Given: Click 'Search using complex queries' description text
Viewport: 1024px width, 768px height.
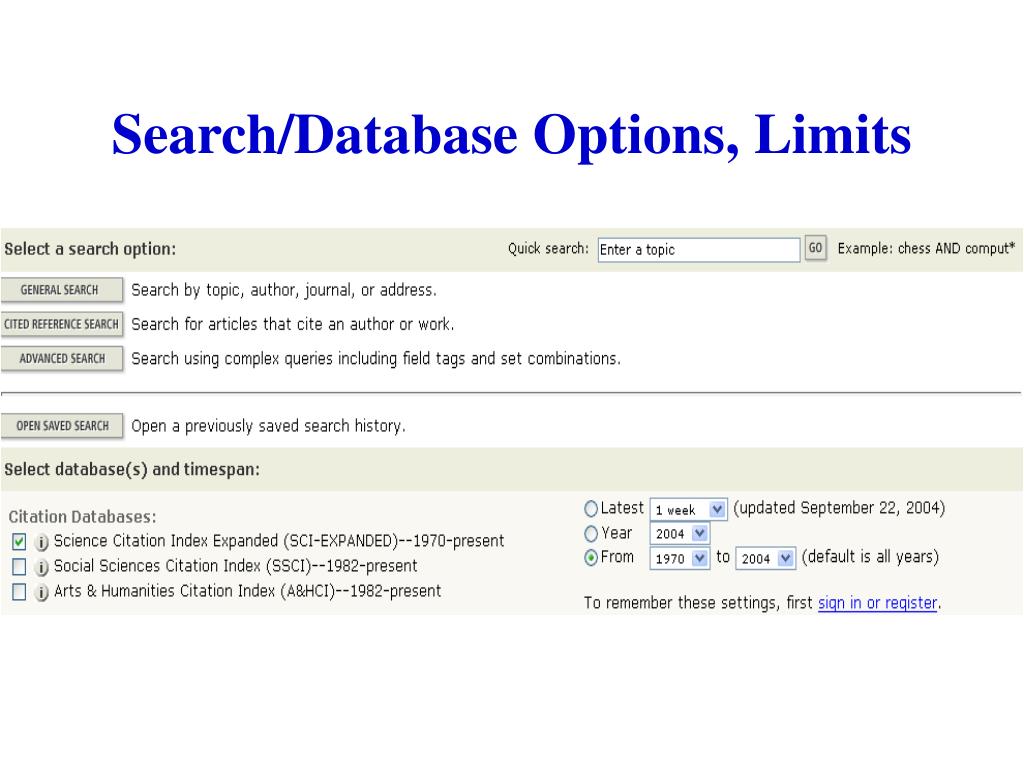Looking at the screenshot, I should tap(376, 359).
